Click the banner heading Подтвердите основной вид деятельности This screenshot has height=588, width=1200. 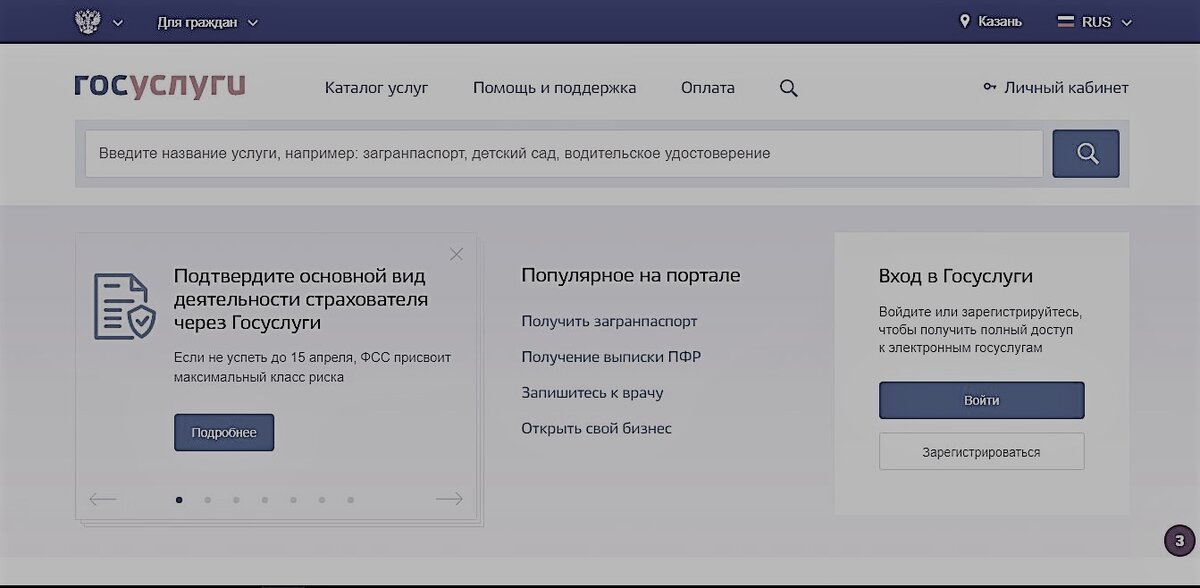point(301,299)
